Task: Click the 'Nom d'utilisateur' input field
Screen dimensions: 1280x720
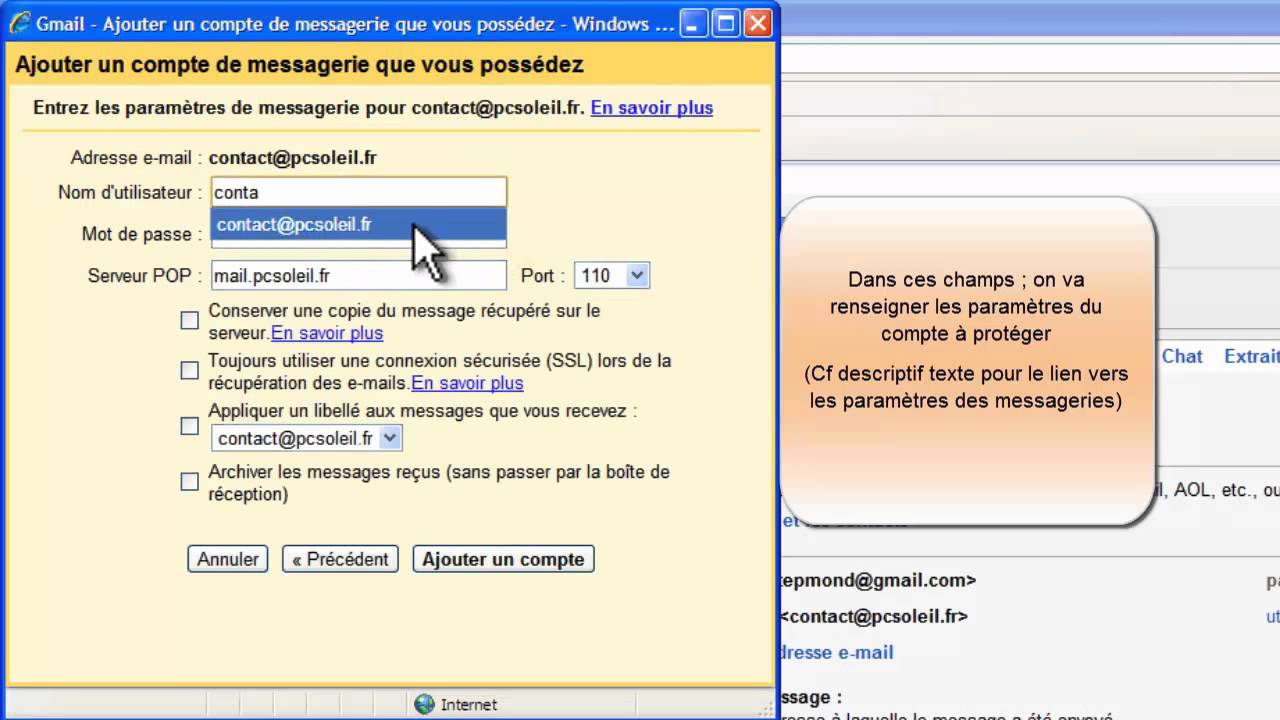Action: click(359, 192)
